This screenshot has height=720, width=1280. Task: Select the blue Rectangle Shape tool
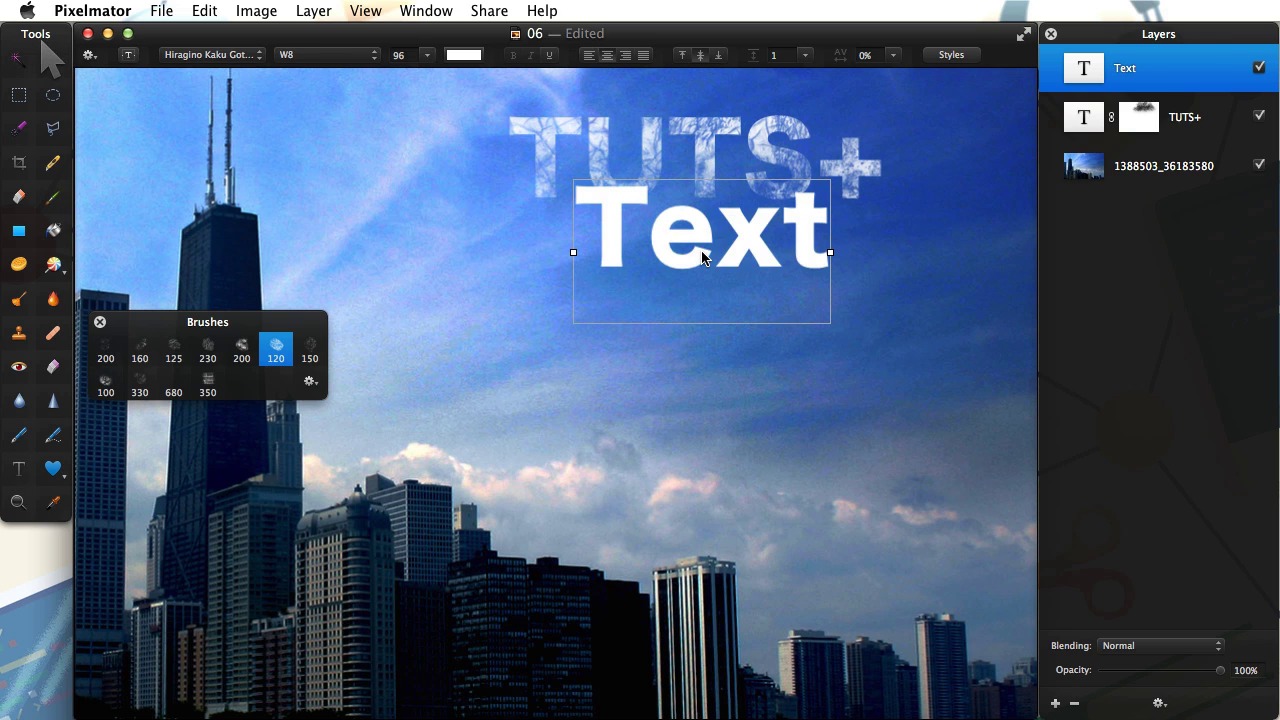(x=18, y=231)
